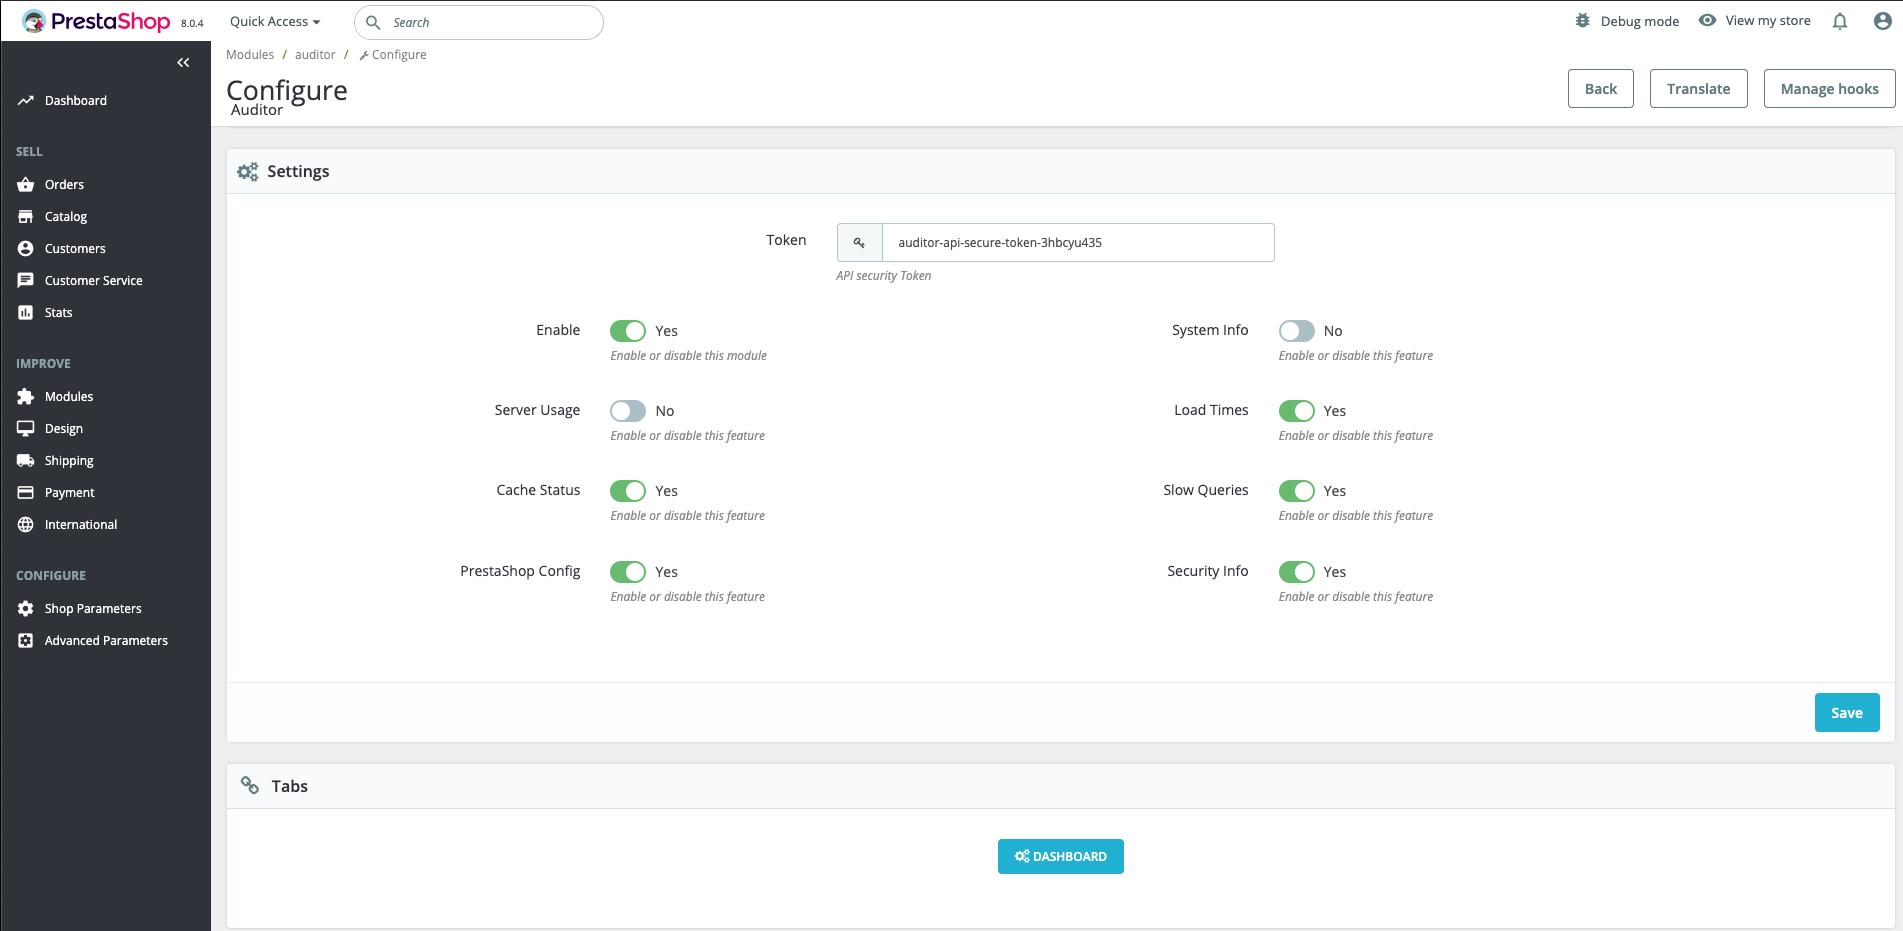This screenshot has height=931, width=1903.
Task: Click the View my store eye icon
Action: 1707,20
